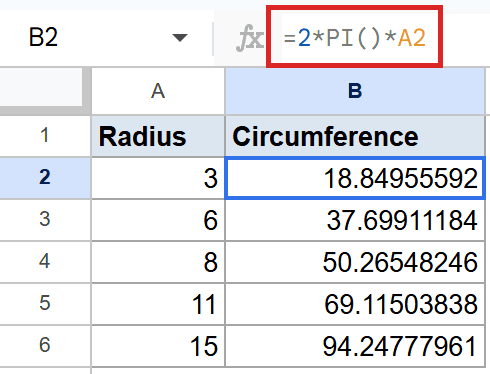The width and height of the screenshot is (490, 374).
Task: Click the select-all corner box
Action: pyautogui.click(x=45, y=91)
